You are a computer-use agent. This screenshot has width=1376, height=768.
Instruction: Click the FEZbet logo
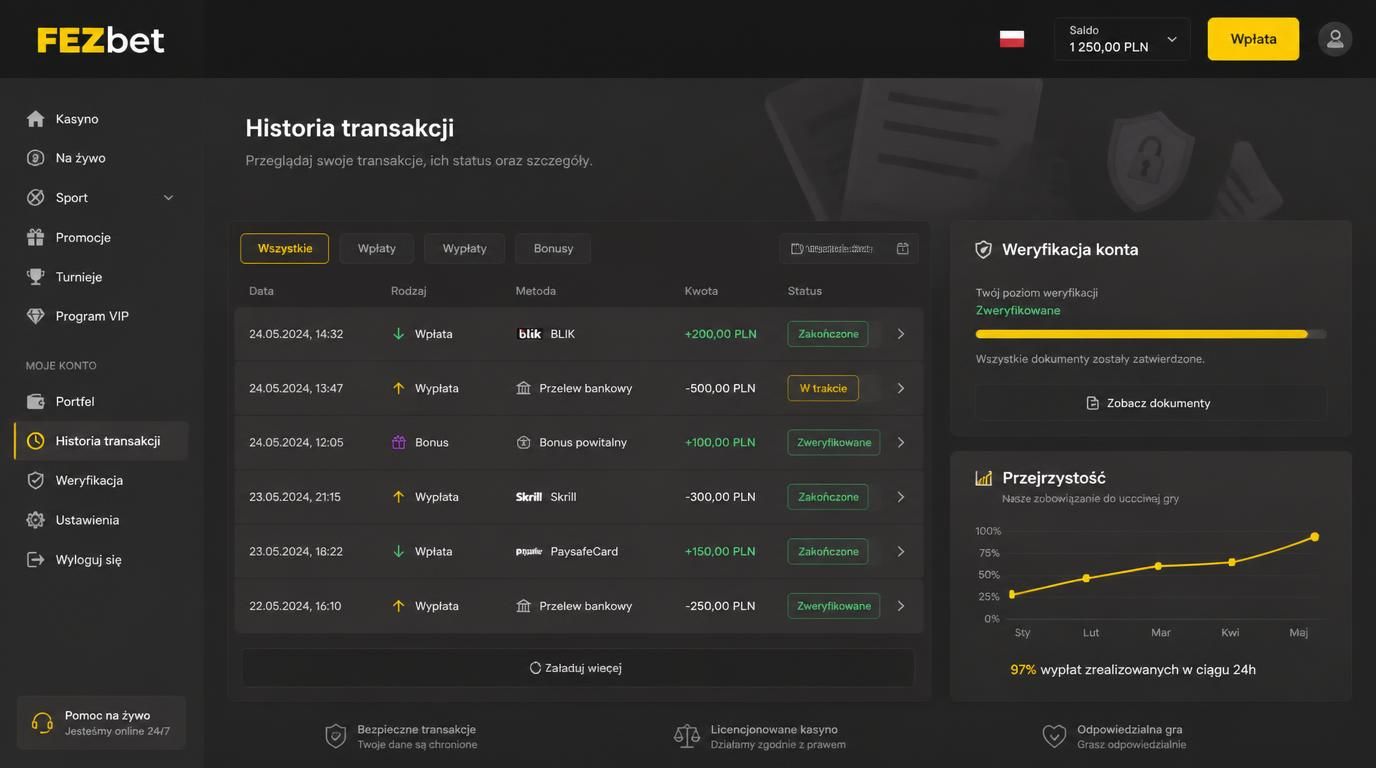tap(100, 40)
